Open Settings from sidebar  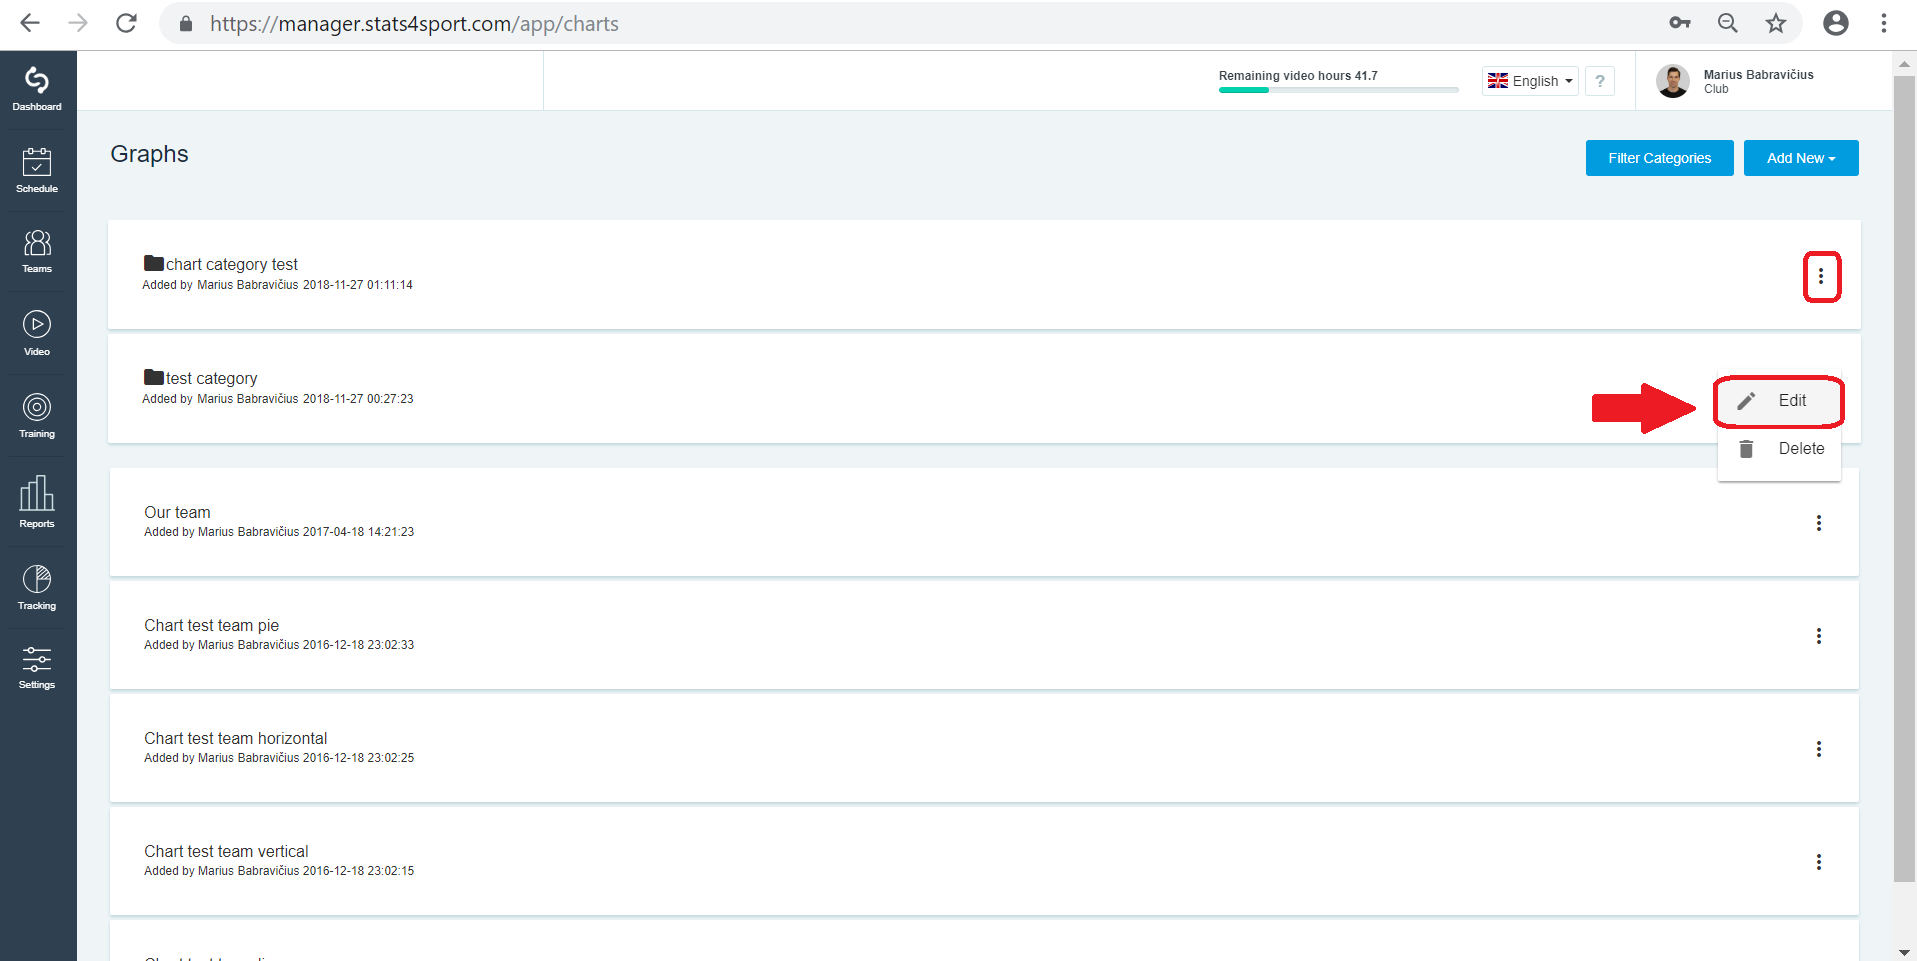(x=37, y=668)
